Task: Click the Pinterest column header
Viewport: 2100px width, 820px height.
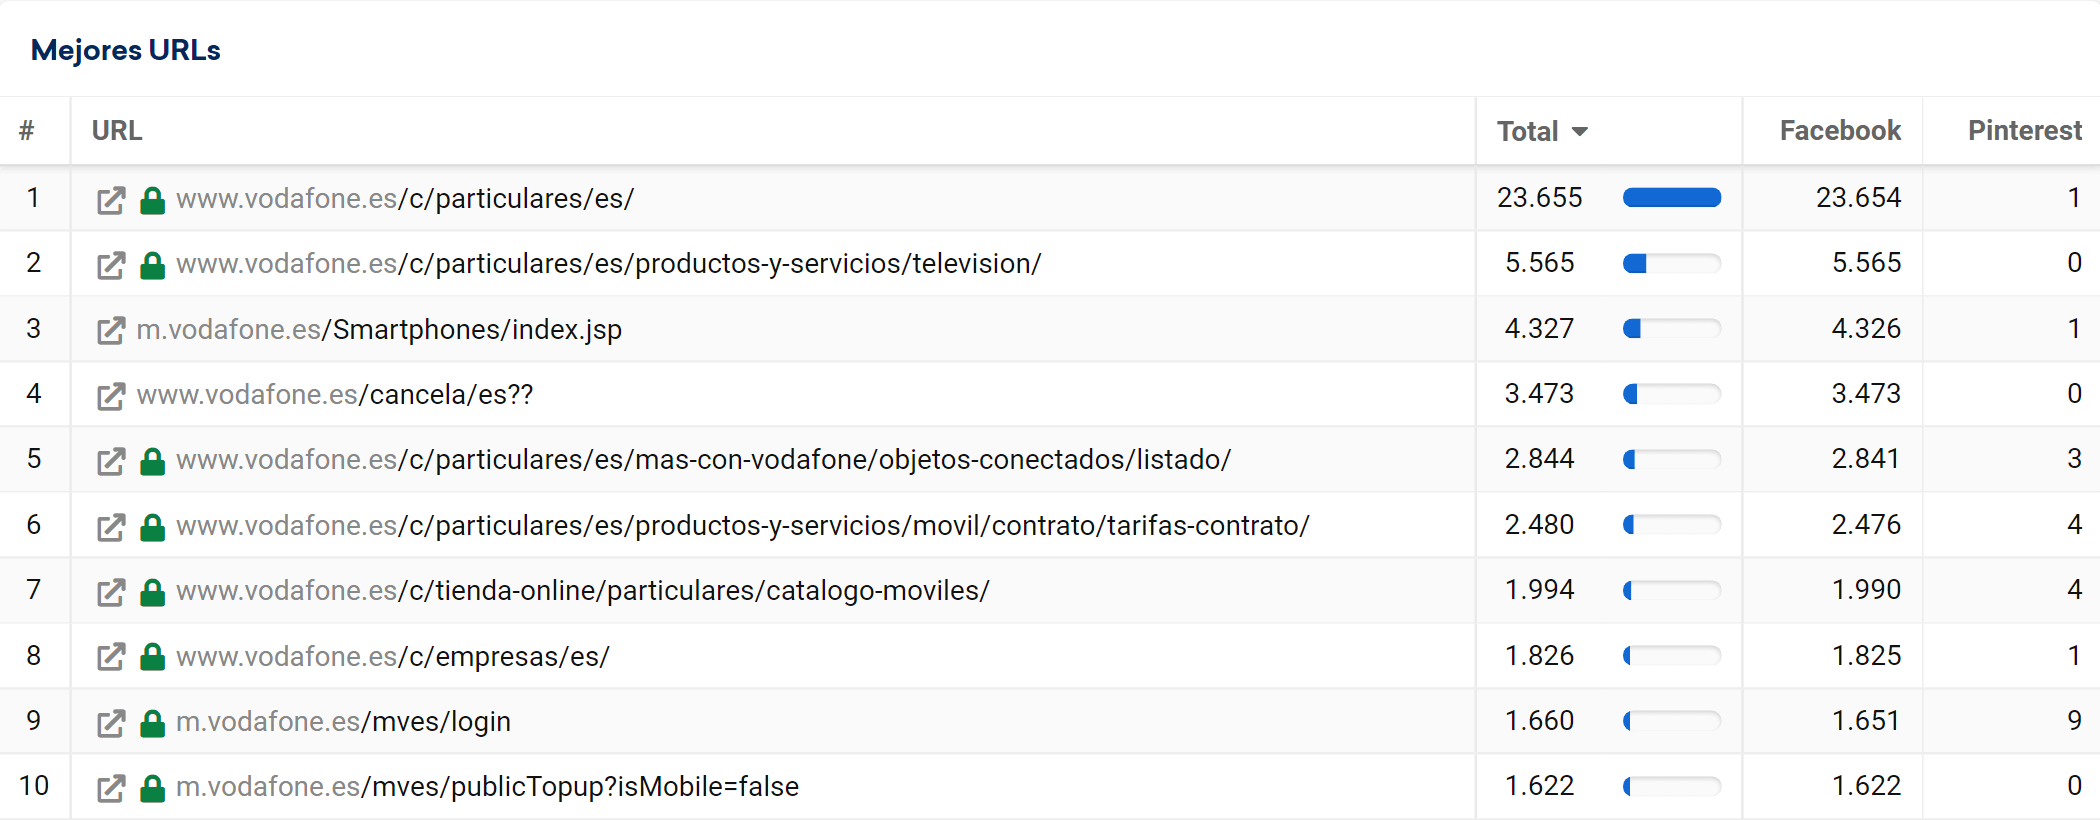Action: pyautogui.click(x=2024, y=131)
